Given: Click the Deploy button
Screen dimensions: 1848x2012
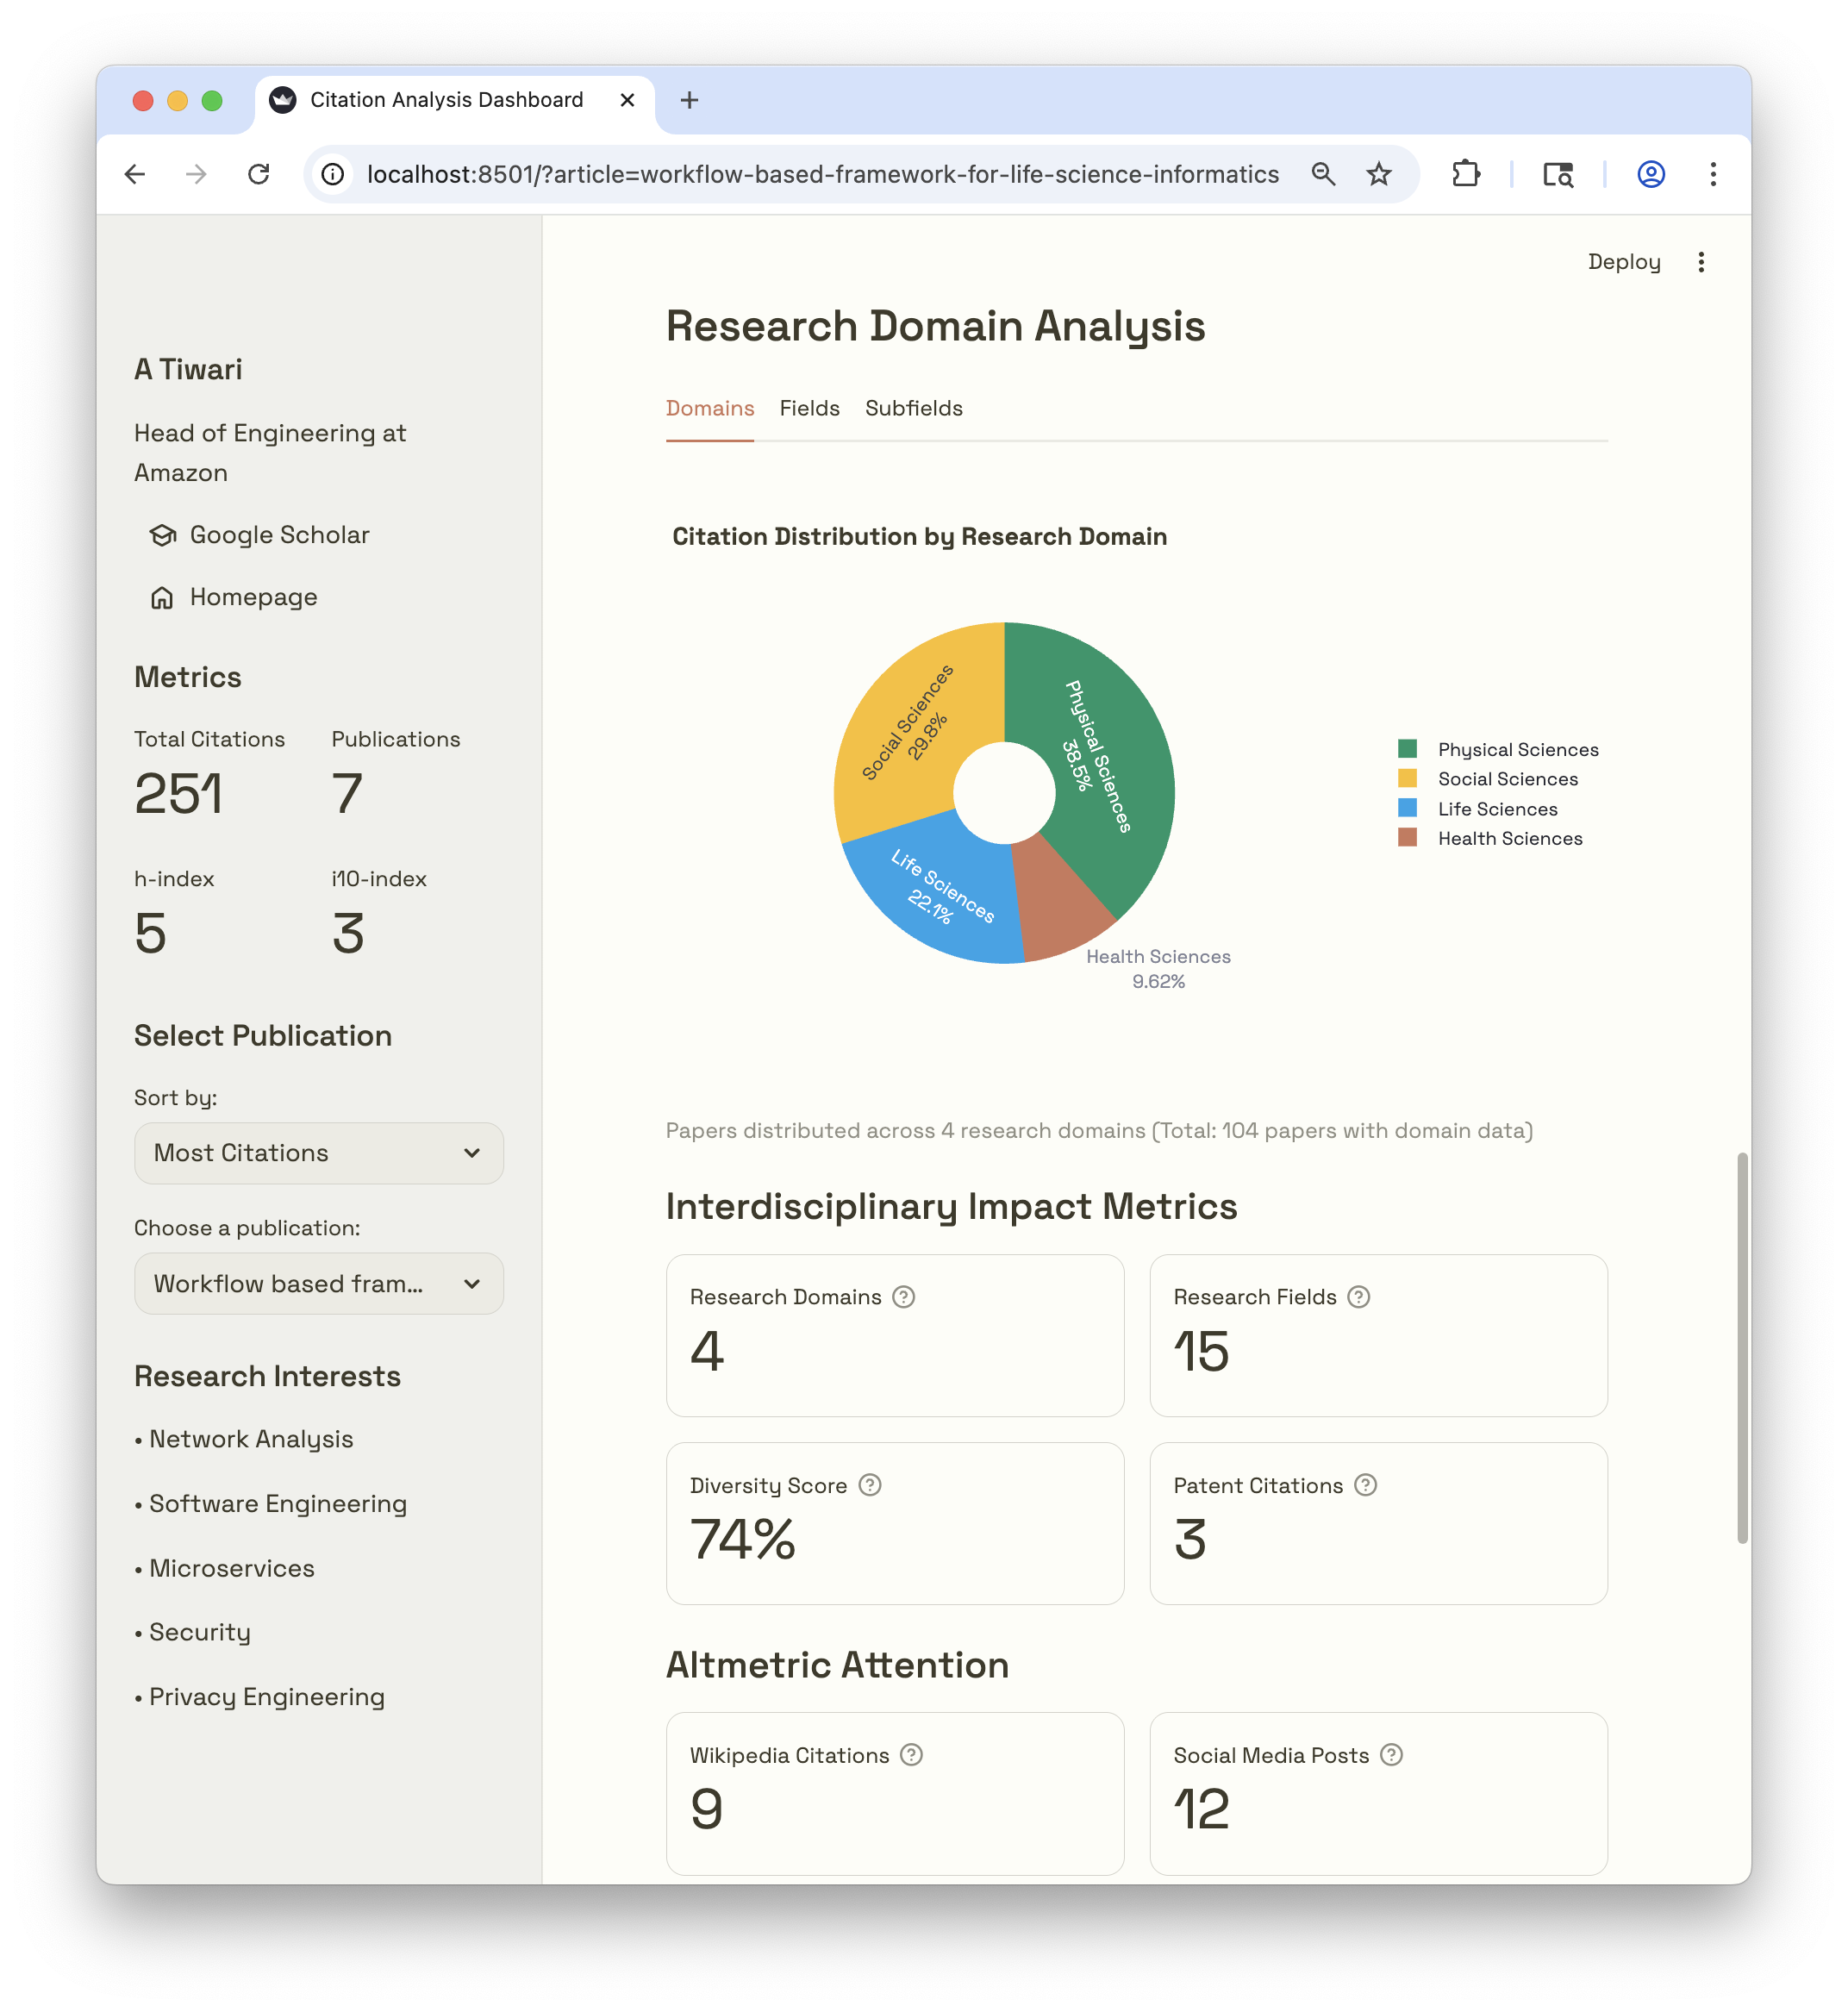Looking at the screenshot, I should pos(1624,262).
